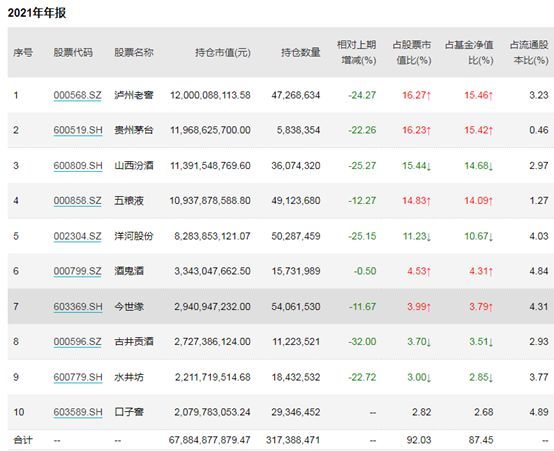Select total quantity 317,388,471
The height and width of the screenshot is (451, 554).
pyautogui.click(x=293, y=440)
